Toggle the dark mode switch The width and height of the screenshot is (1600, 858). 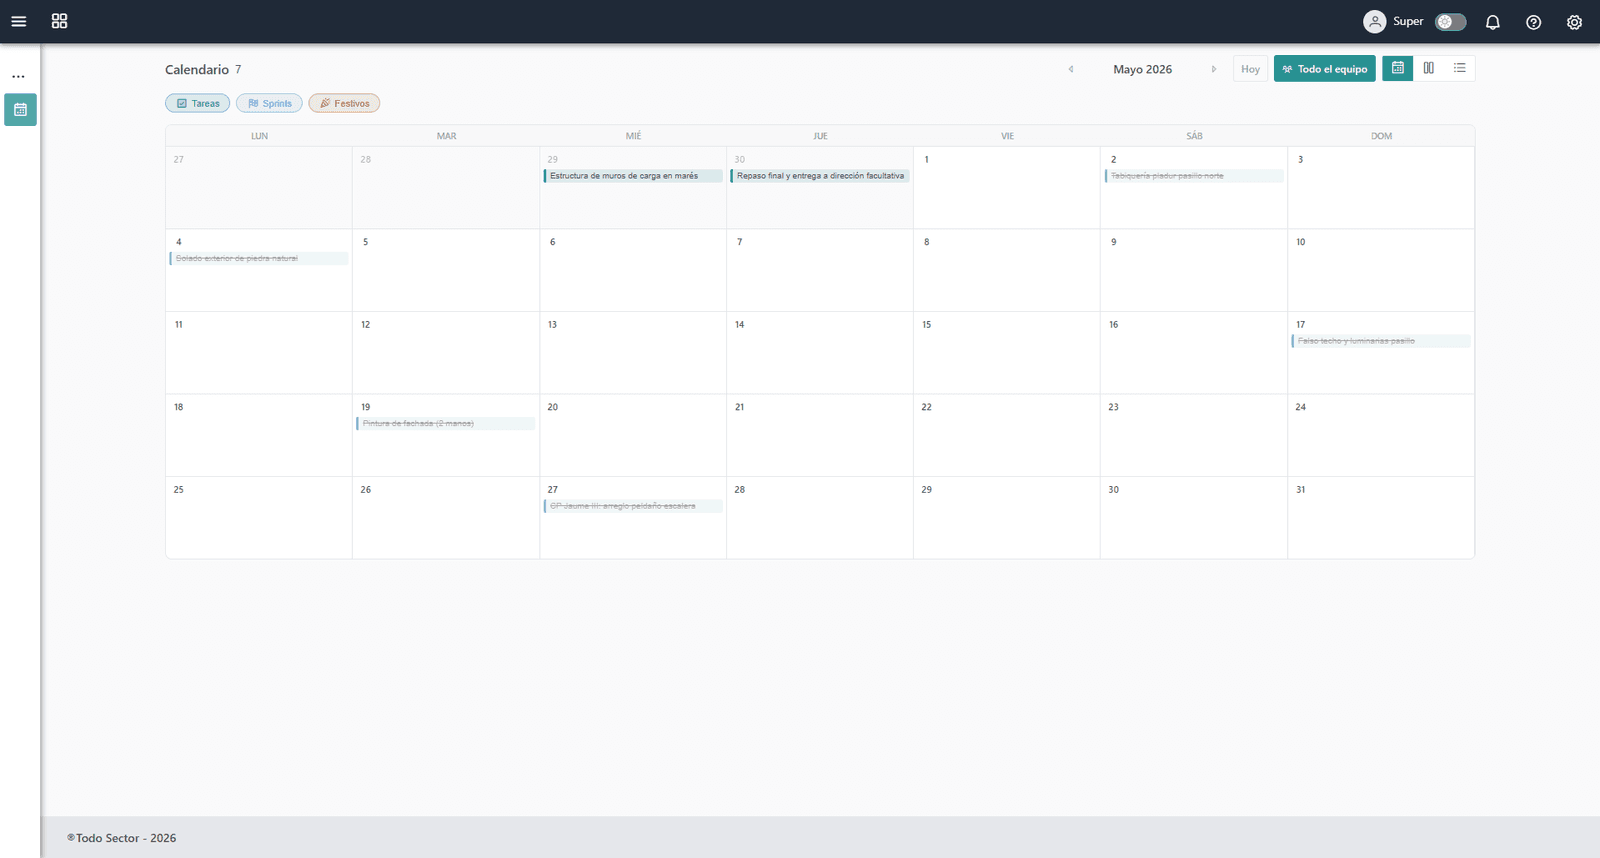[1450, 22]
